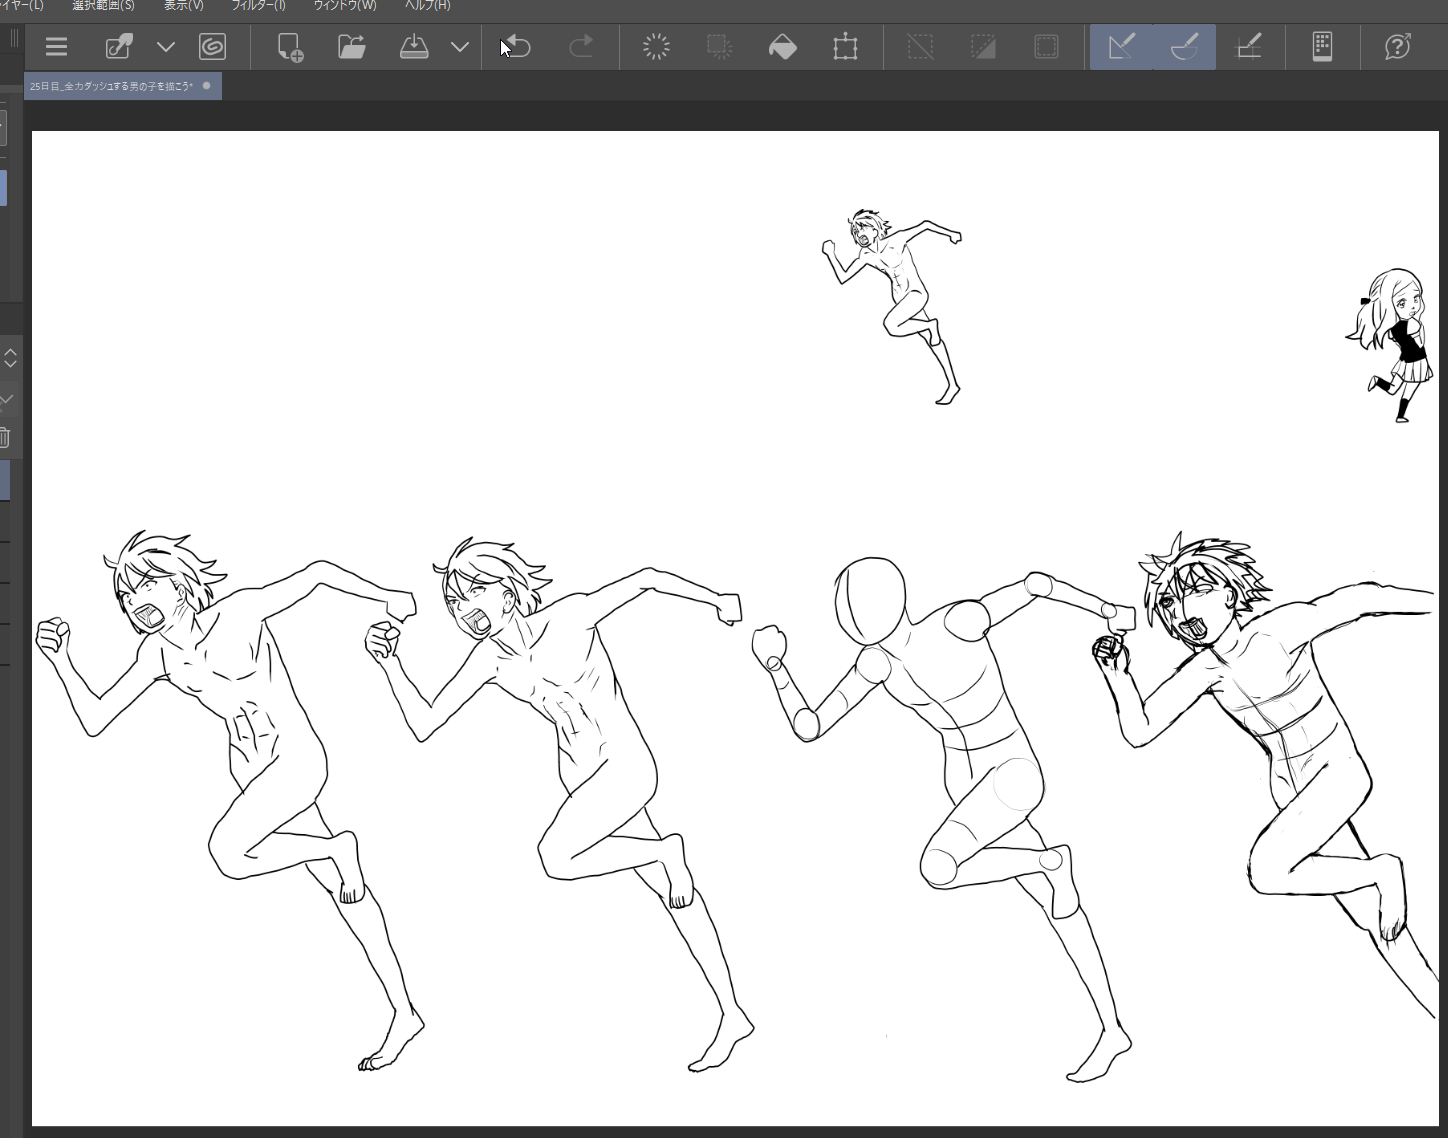
Task: Click the Fill paint bucket icon
Action: tap(782, 47)
